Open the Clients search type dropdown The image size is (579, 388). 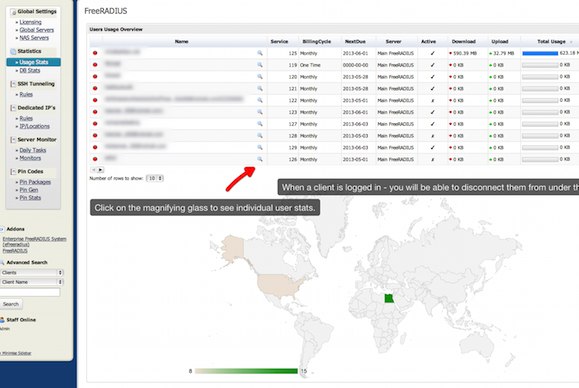[x=32, y=272]
